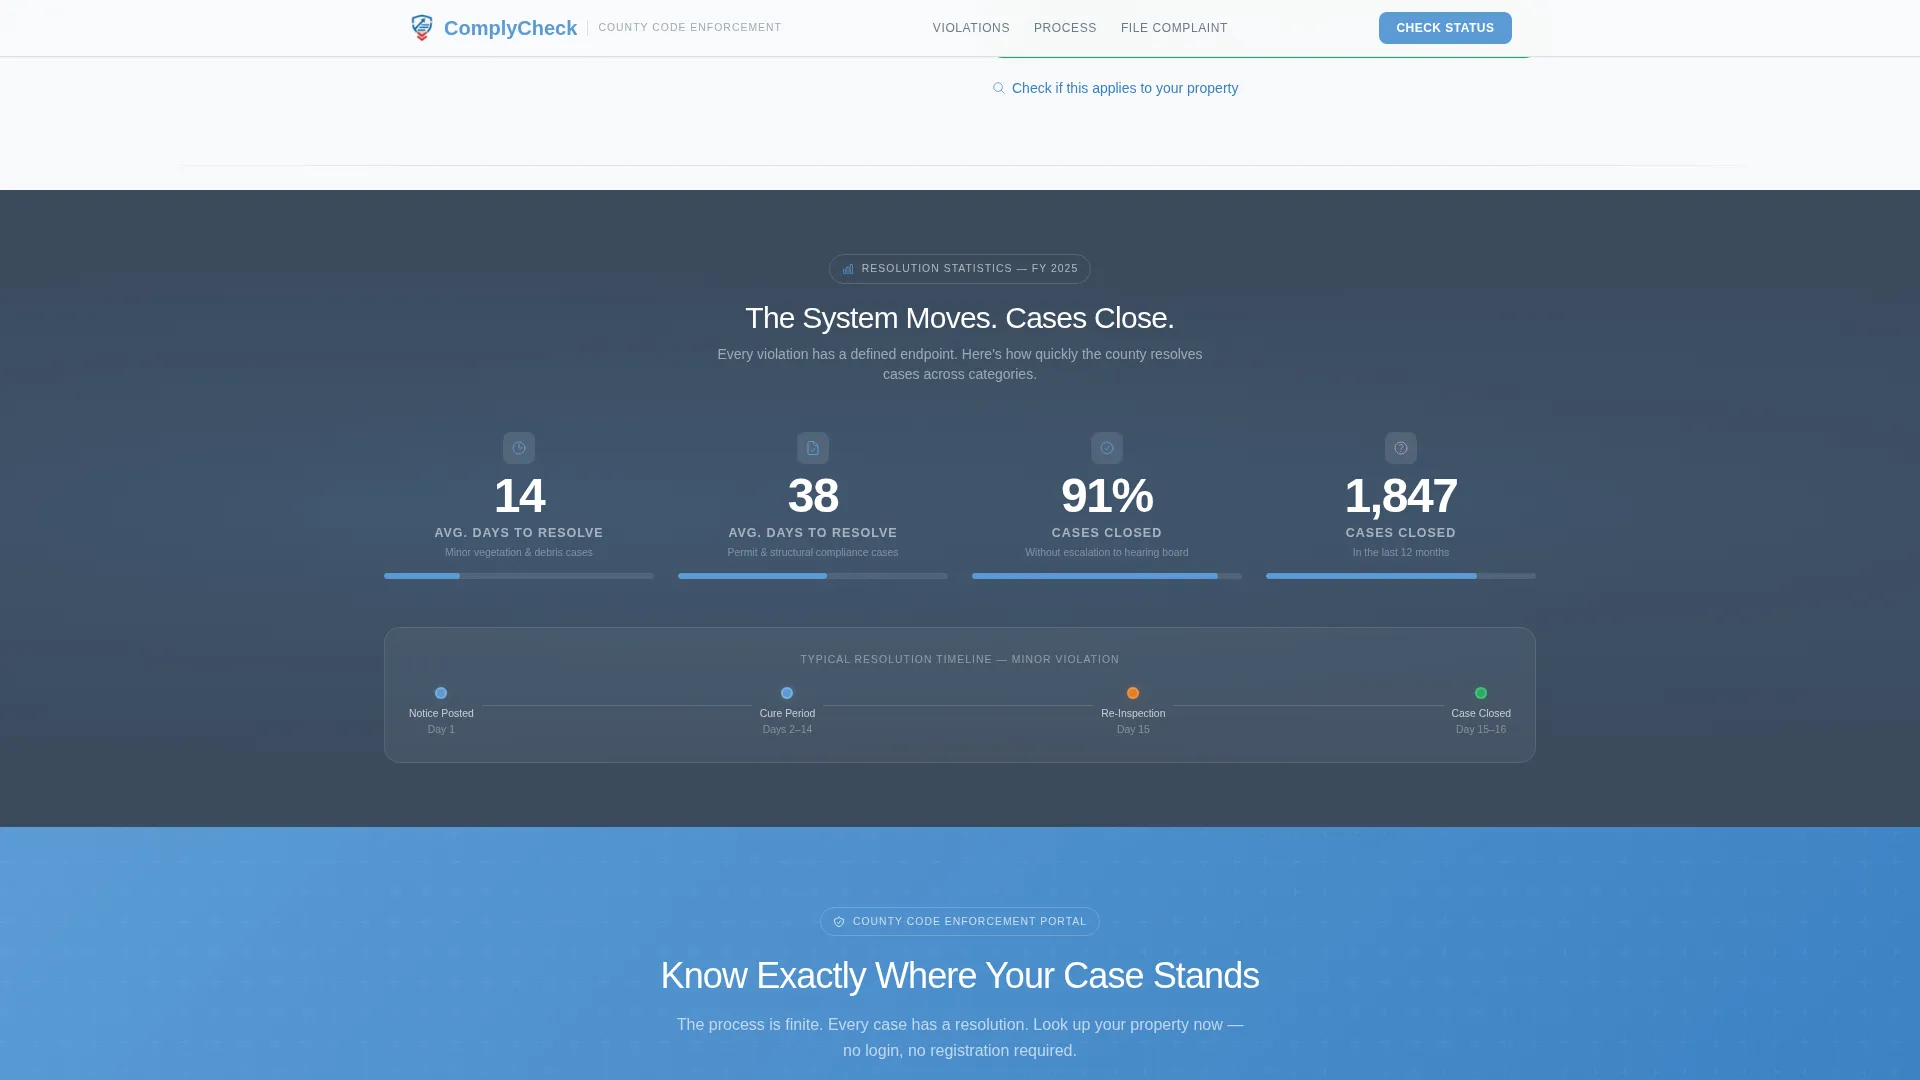Click the 'Day 15' timeline label
Image resolution: width=1920 pixels, height=1080 pixels.
point(1133,730)
